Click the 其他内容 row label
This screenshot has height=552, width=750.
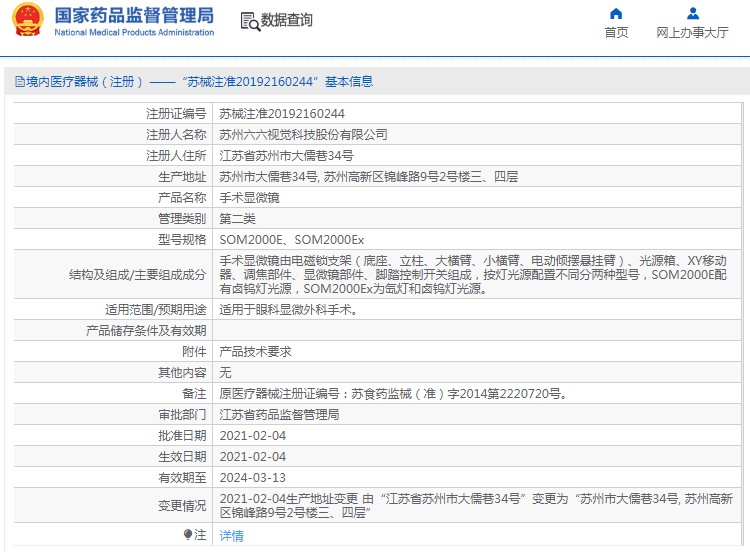coord(182,373)
